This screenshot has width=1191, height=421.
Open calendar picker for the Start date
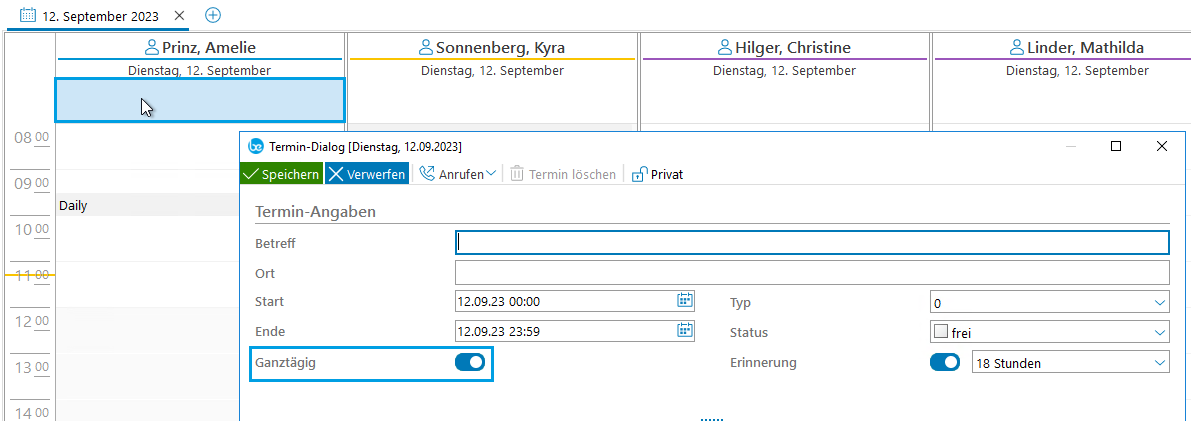pyautogui.click(x=685, y=301)
